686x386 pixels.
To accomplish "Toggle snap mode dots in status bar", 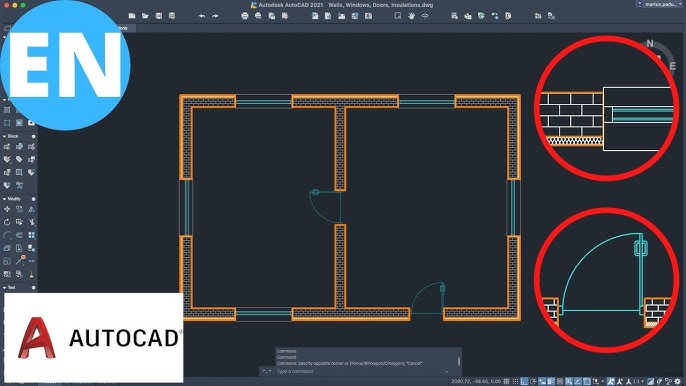I will click(x=515, y=382).
